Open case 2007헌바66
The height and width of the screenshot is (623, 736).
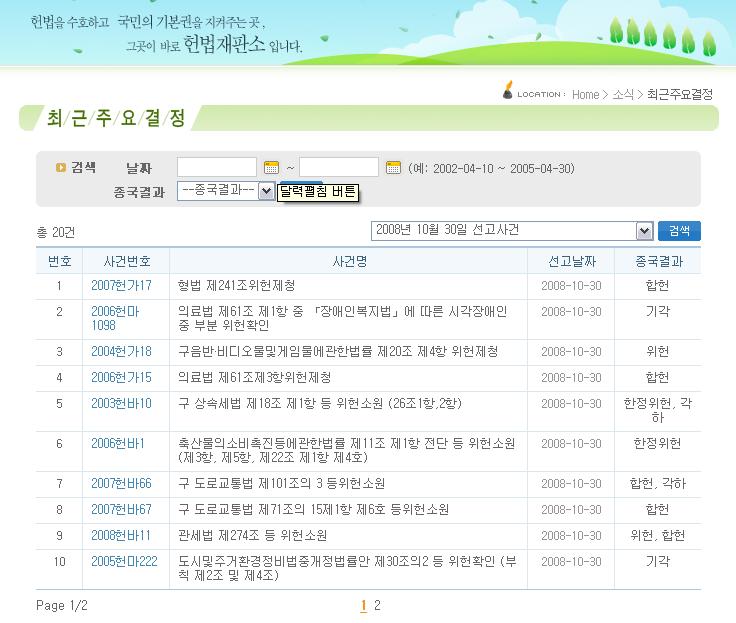click(121, 484)
